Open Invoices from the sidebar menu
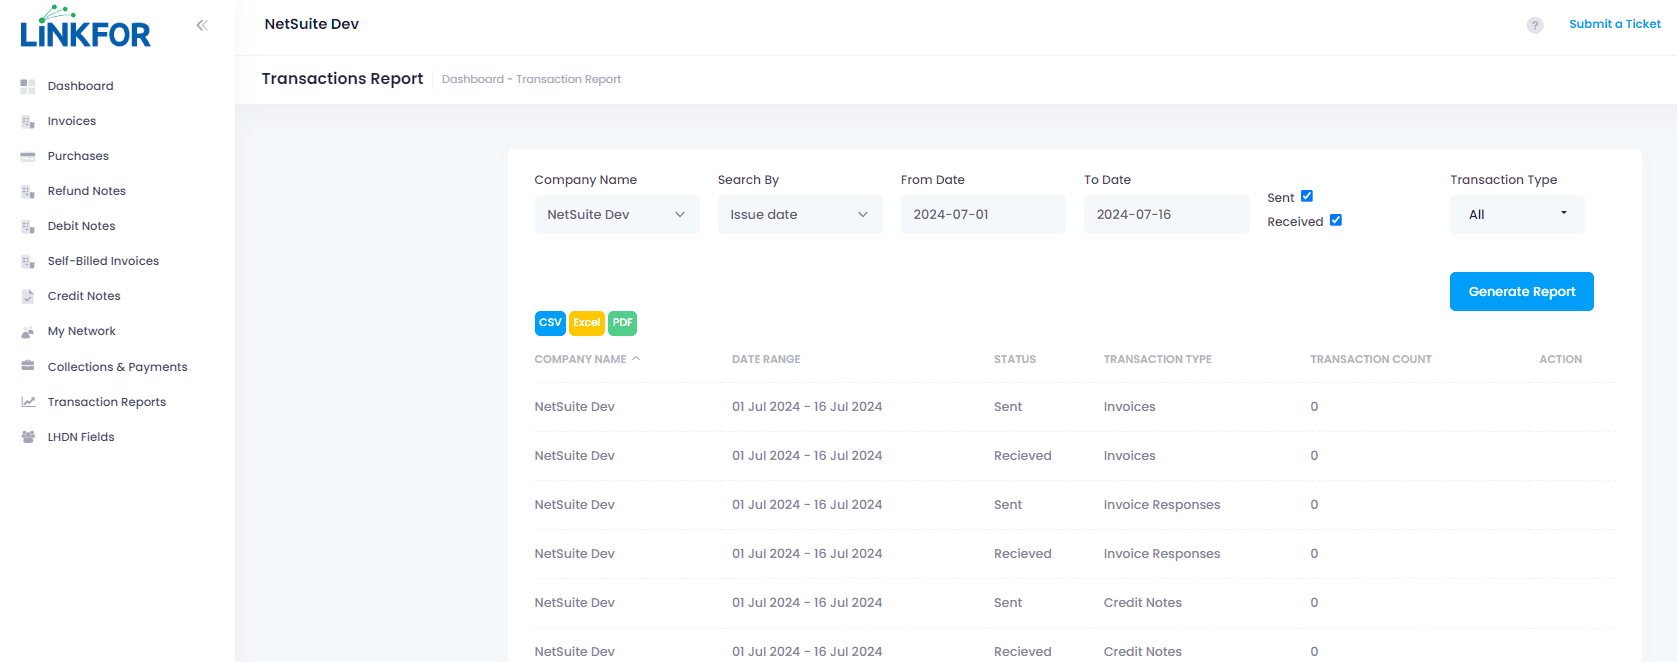Viewport: 1677px width, 662px height. (72, 121)
